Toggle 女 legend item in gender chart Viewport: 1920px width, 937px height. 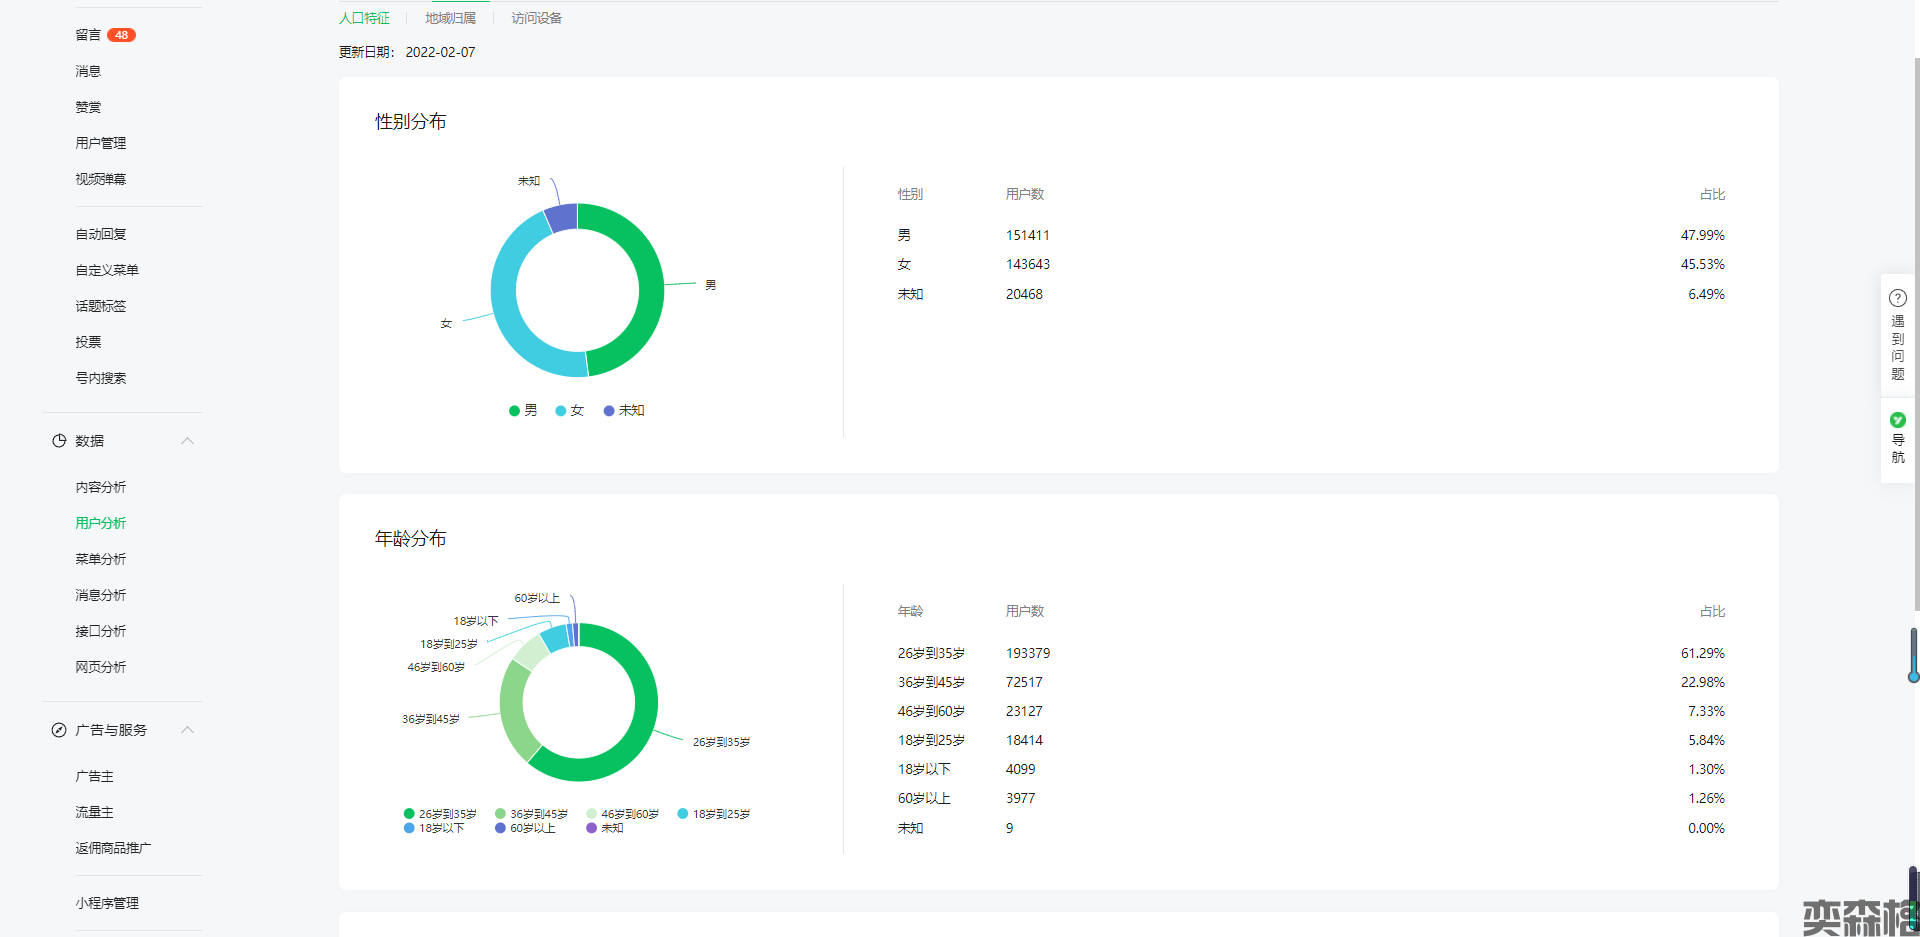click(x=570, y=411)
